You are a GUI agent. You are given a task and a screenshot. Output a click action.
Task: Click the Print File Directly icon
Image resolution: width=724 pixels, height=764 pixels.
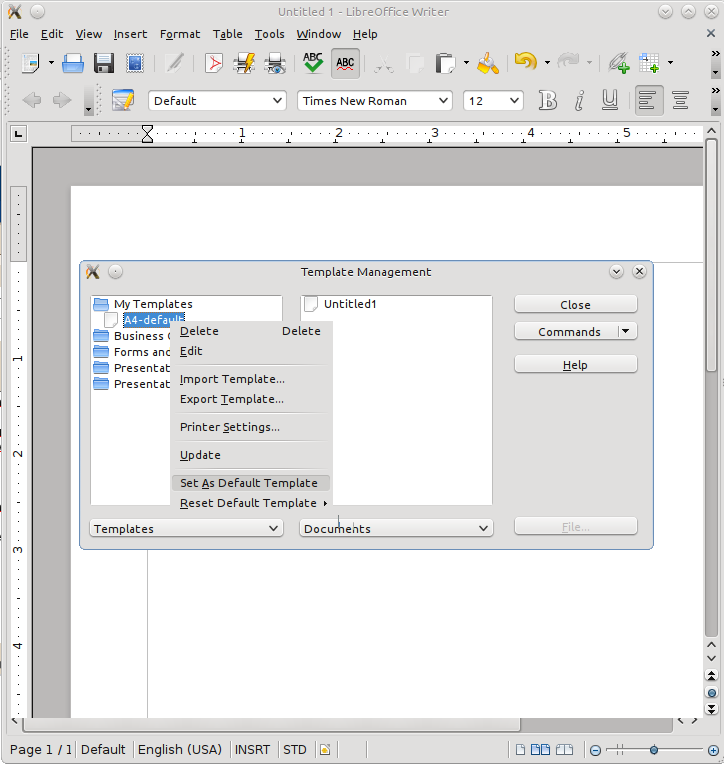tap(244, 63)
